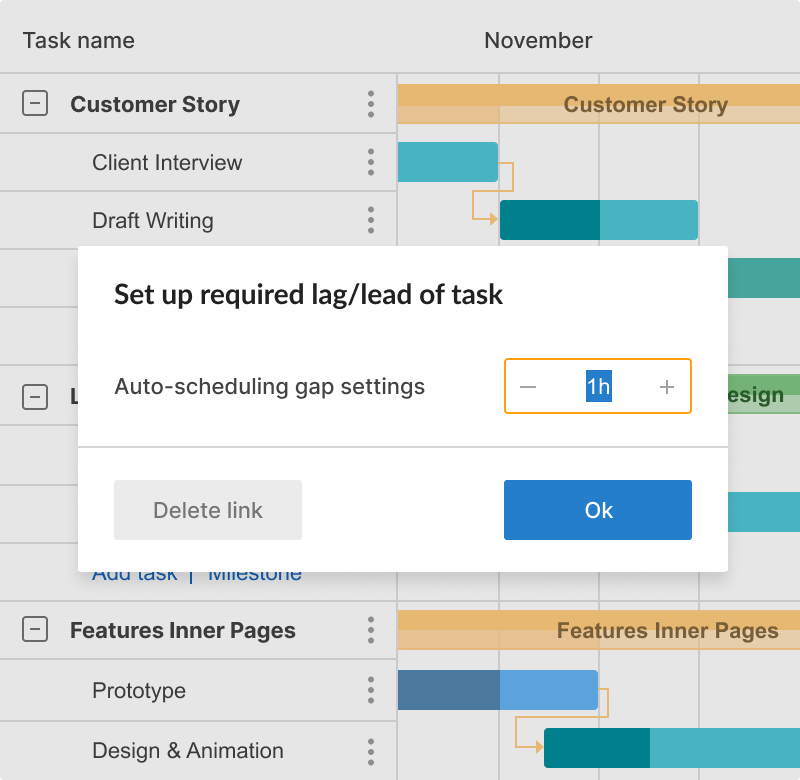Click the Draft Writing Gantt bar
This screenshot has height=780, width=800.
tap(598, 220)
